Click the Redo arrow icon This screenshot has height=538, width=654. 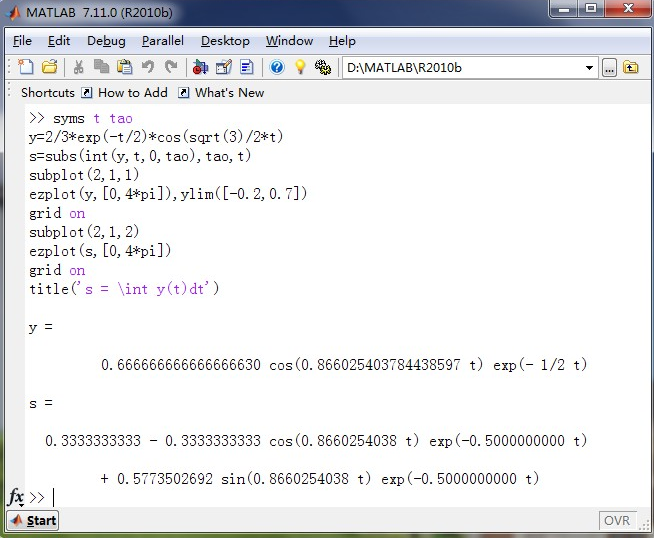[171, 67]
